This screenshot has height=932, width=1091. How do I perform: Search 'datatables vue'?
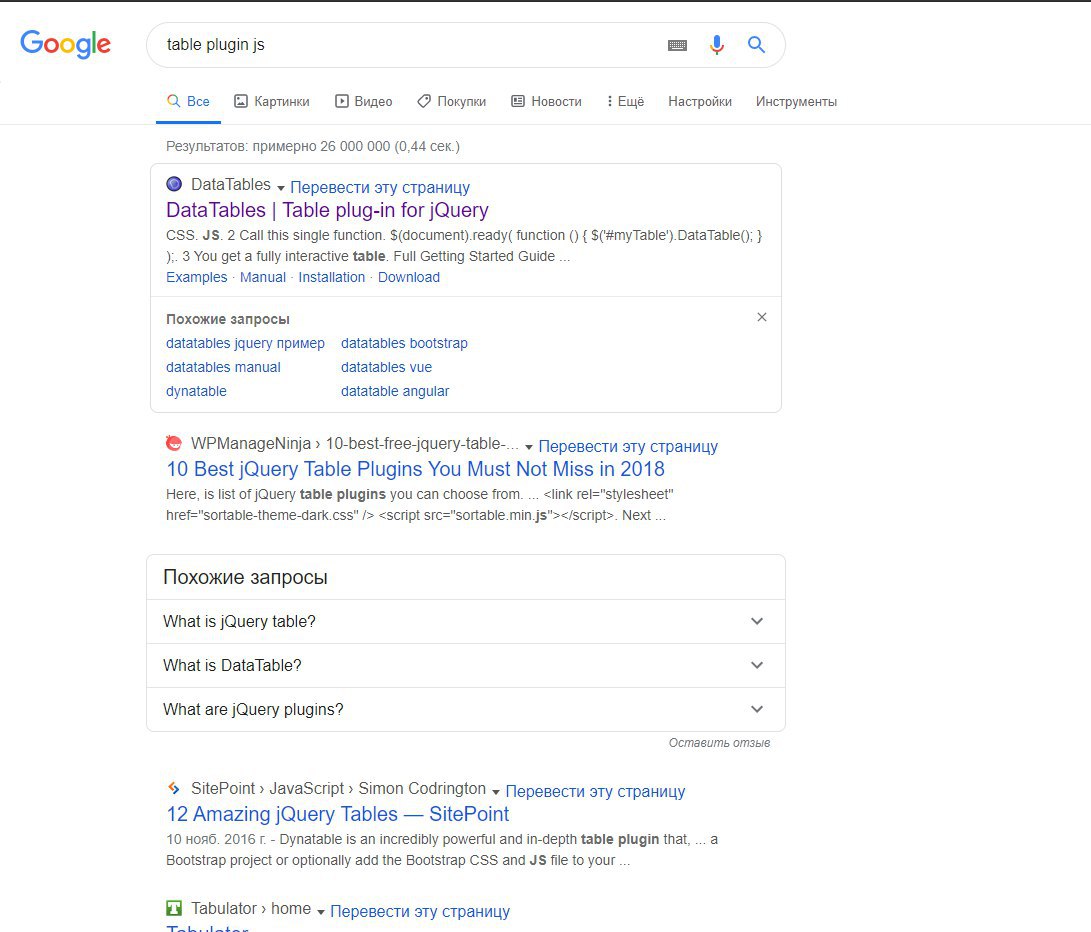[386, 367]
